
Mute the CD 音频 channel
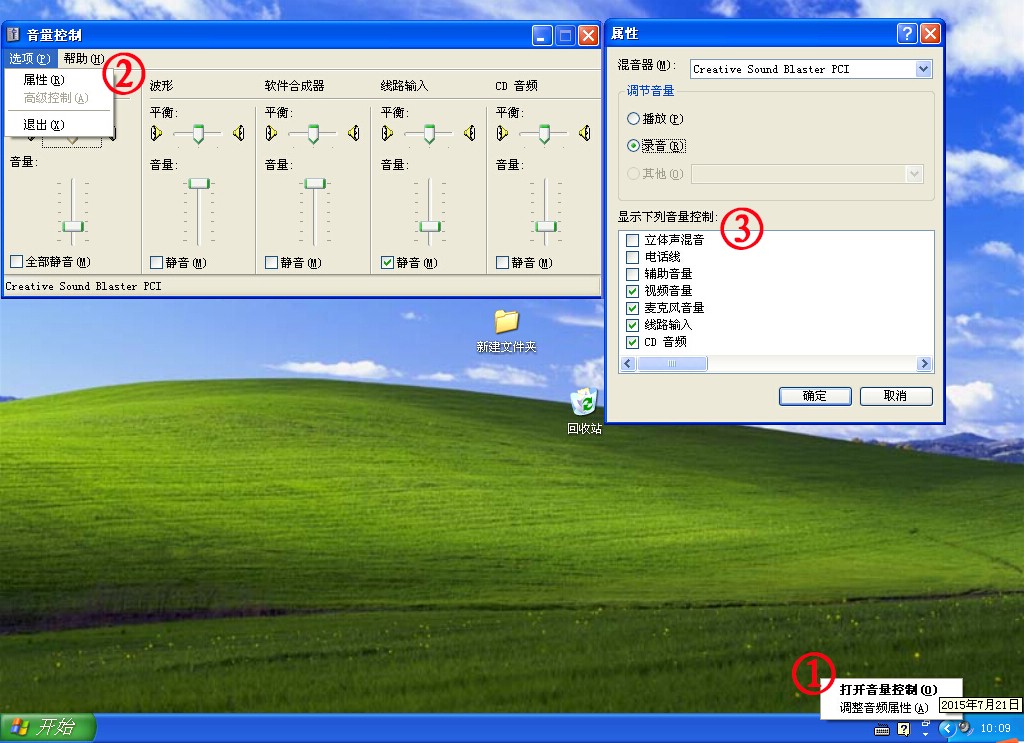(x=502, y=262)
